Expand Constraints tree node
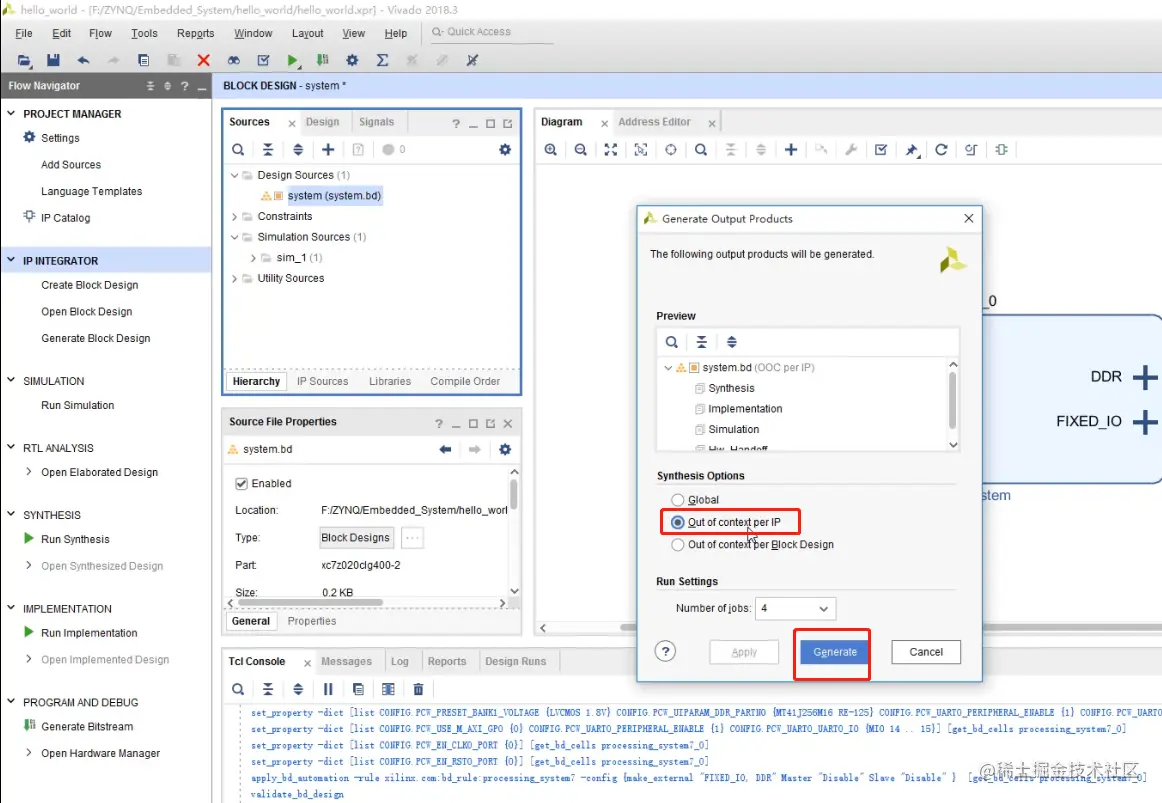This screenshot has height=803, width=1162. 234,217
